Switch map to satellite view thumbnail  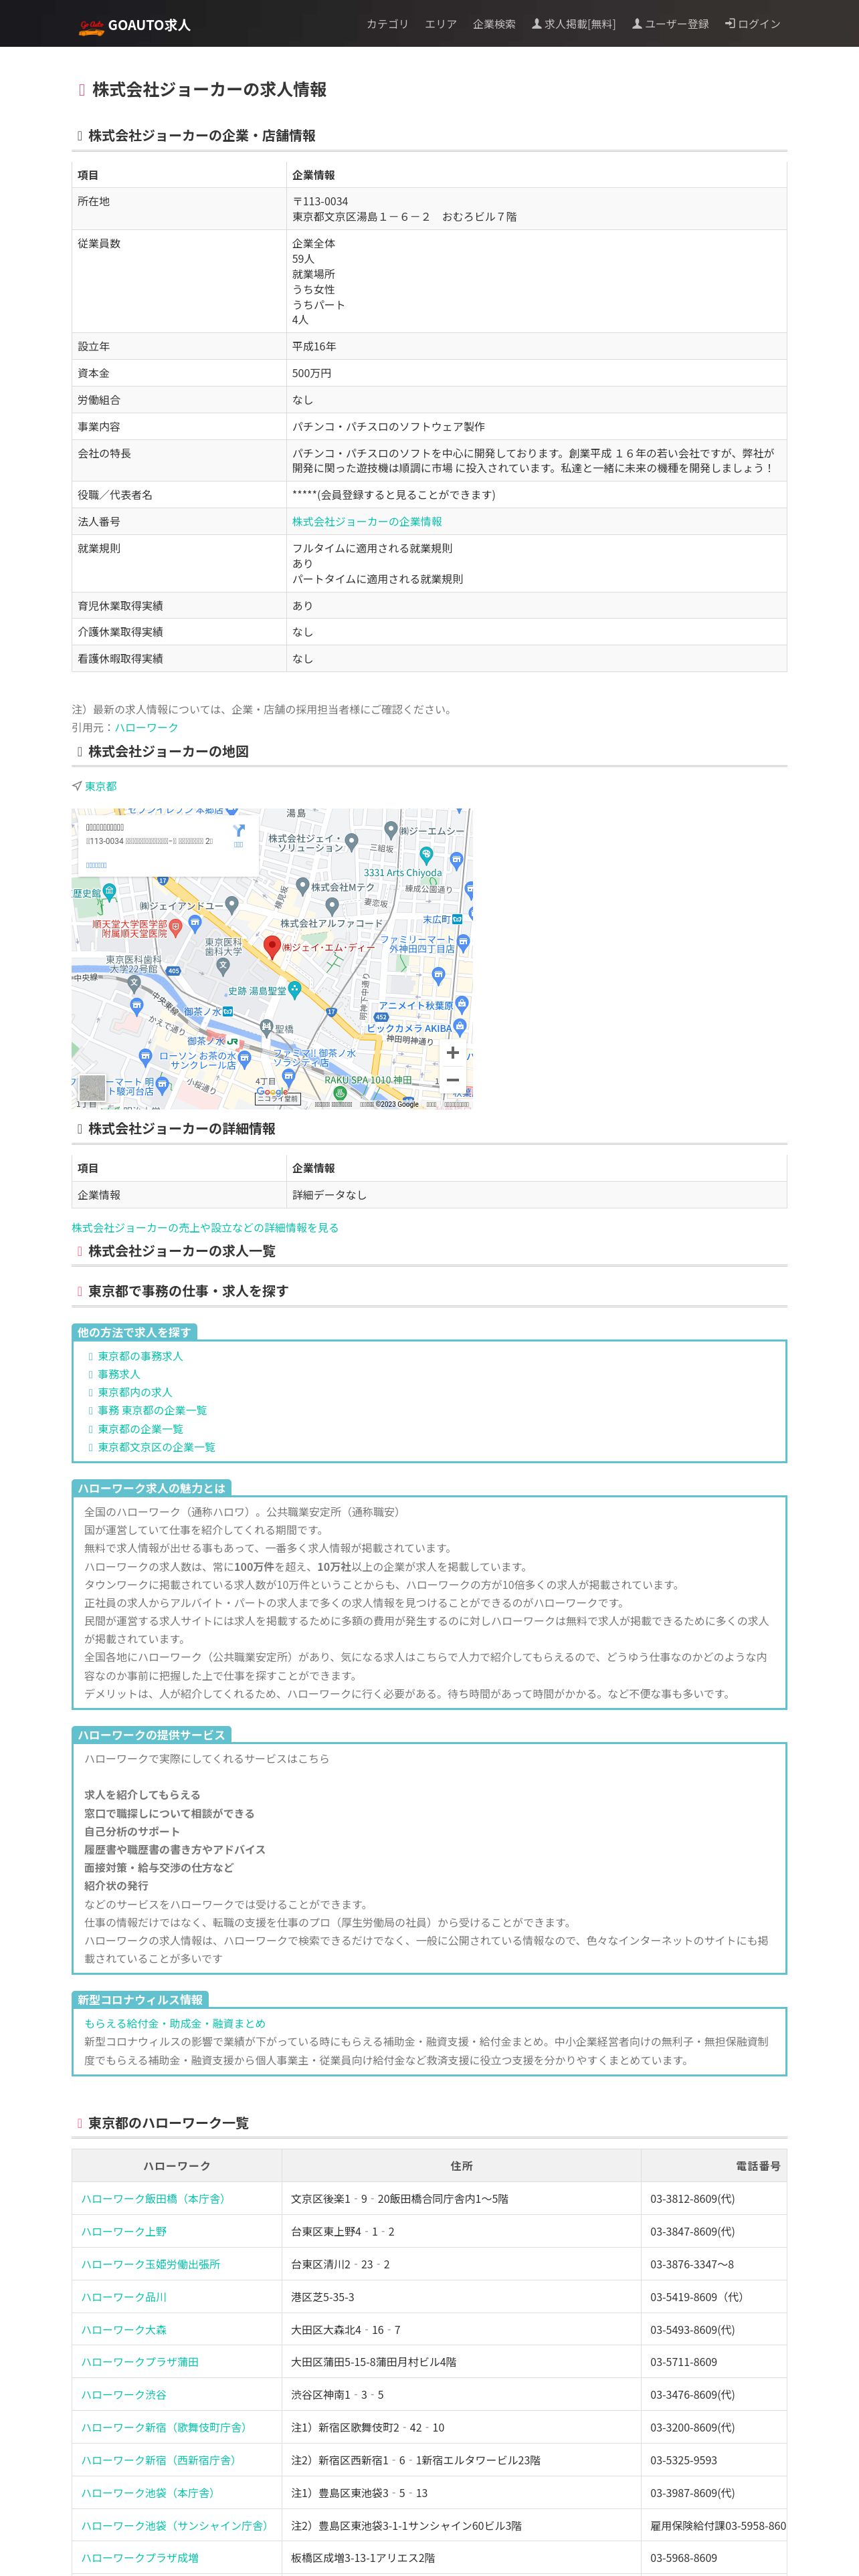(x=92, y=1088)
